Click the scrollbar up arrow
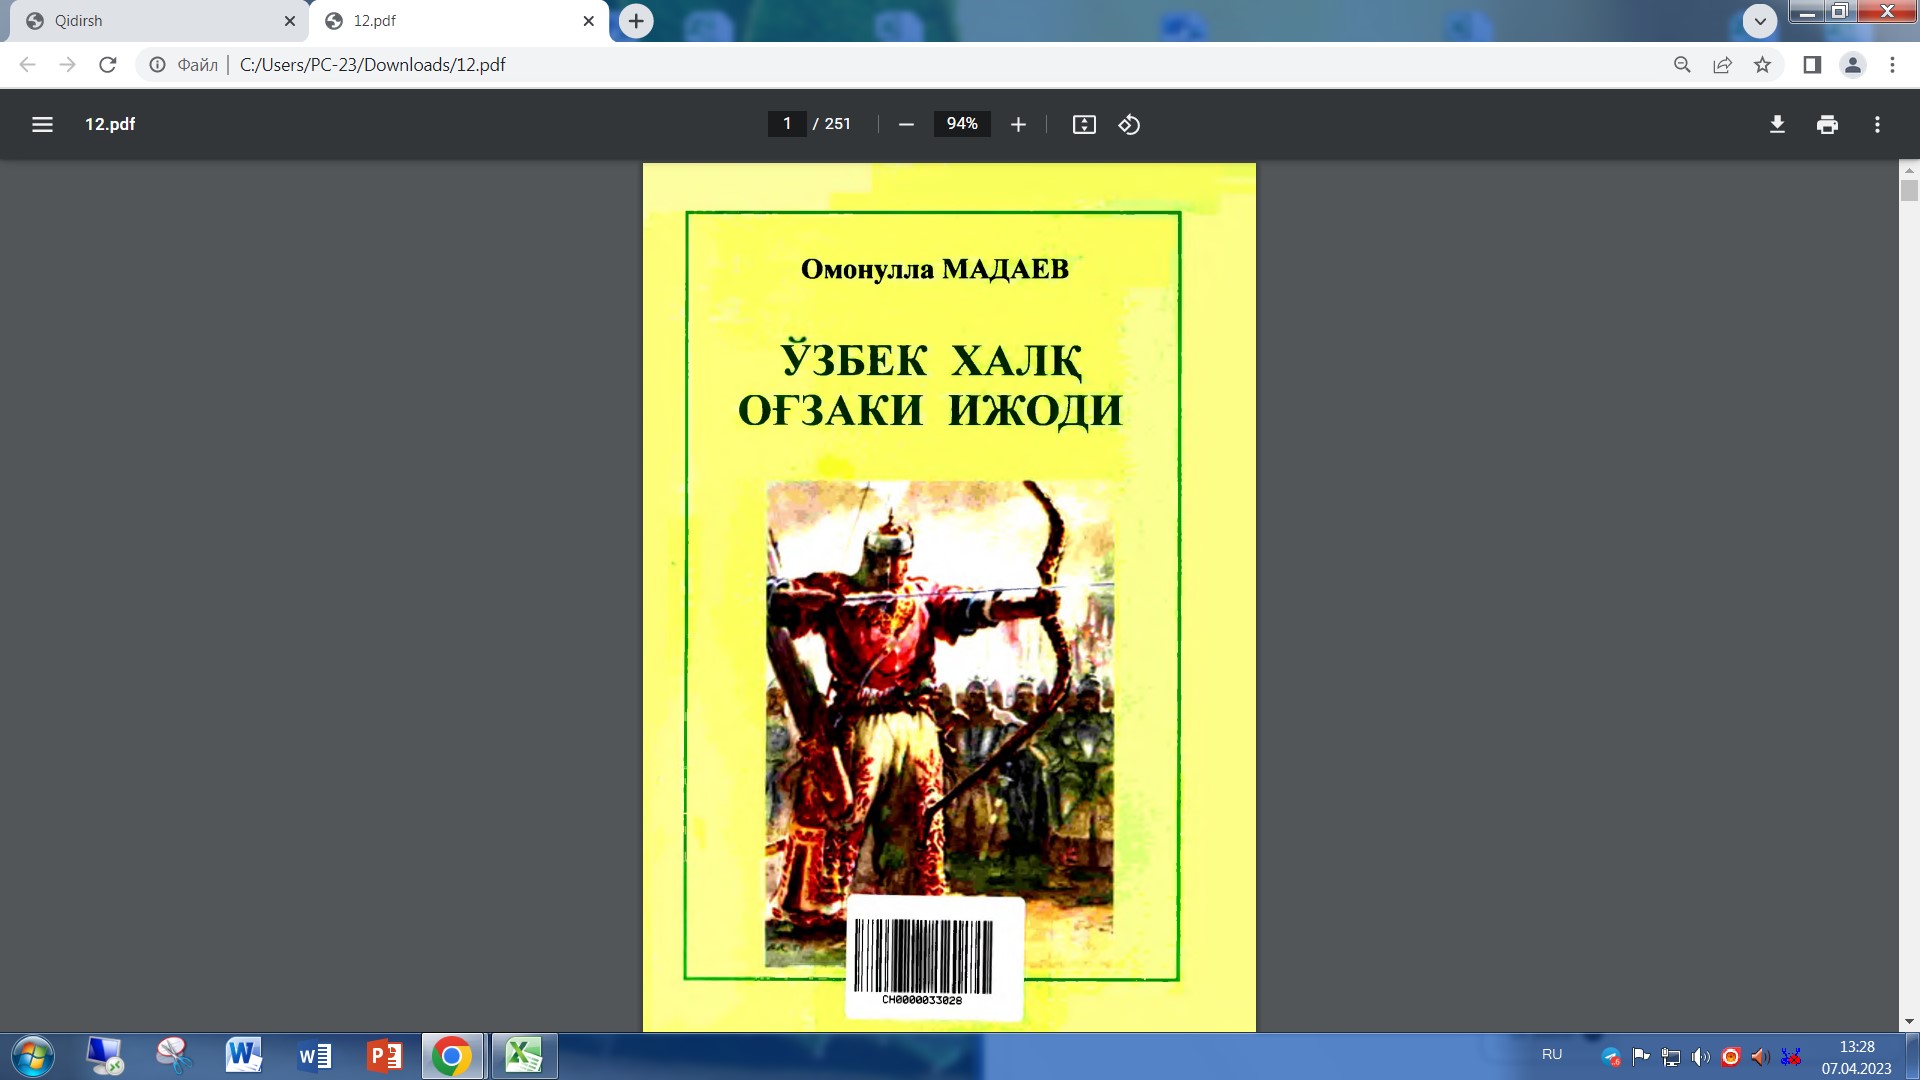1920x1080 pixels. tap(1909, 171)
